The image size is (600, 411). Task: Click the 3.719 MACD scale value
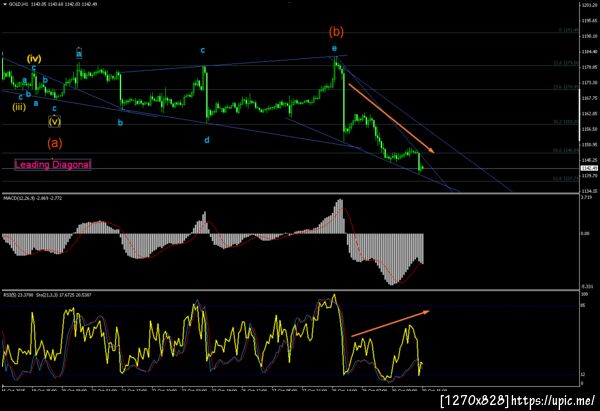click(x=587, y=197)
